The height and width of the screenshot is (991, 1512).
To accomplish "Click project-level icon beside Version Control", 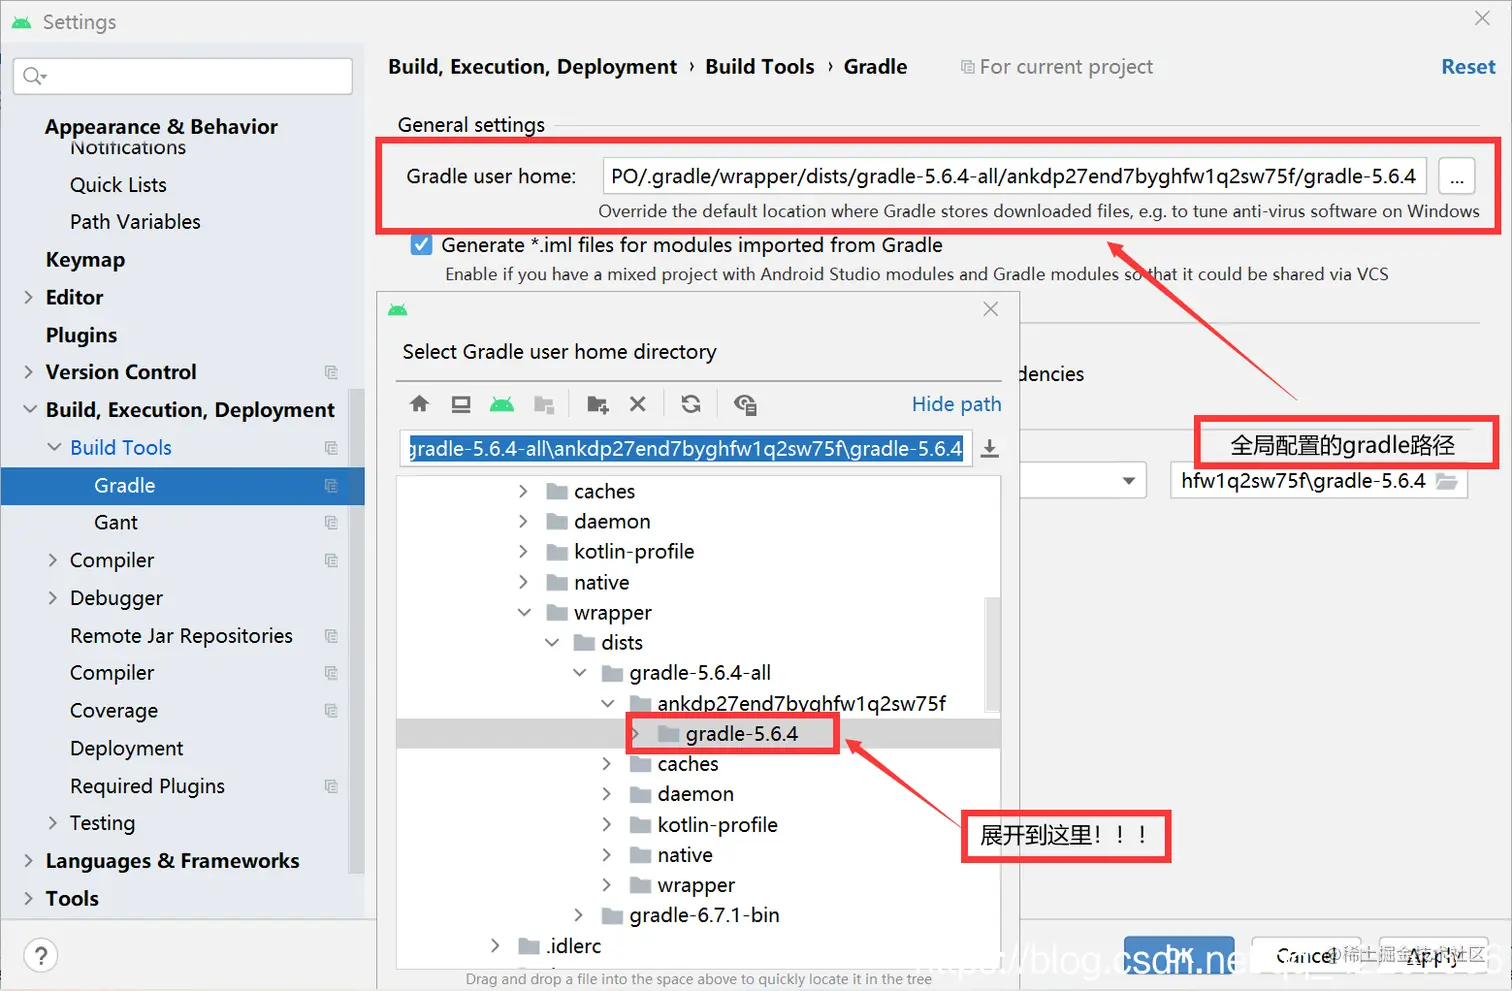I will (331, 372).
